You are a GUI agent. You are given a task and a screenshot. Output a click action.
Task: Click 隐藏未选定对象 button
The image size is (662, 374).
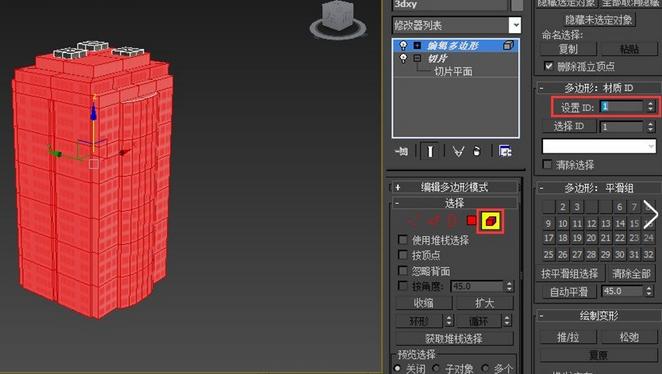(599, 20)
